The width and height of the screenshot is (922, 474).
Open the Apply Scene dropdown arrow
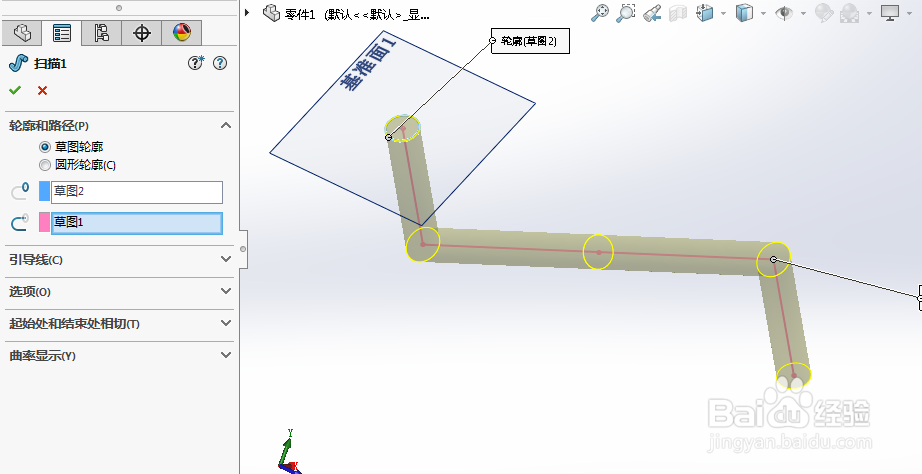869,14
